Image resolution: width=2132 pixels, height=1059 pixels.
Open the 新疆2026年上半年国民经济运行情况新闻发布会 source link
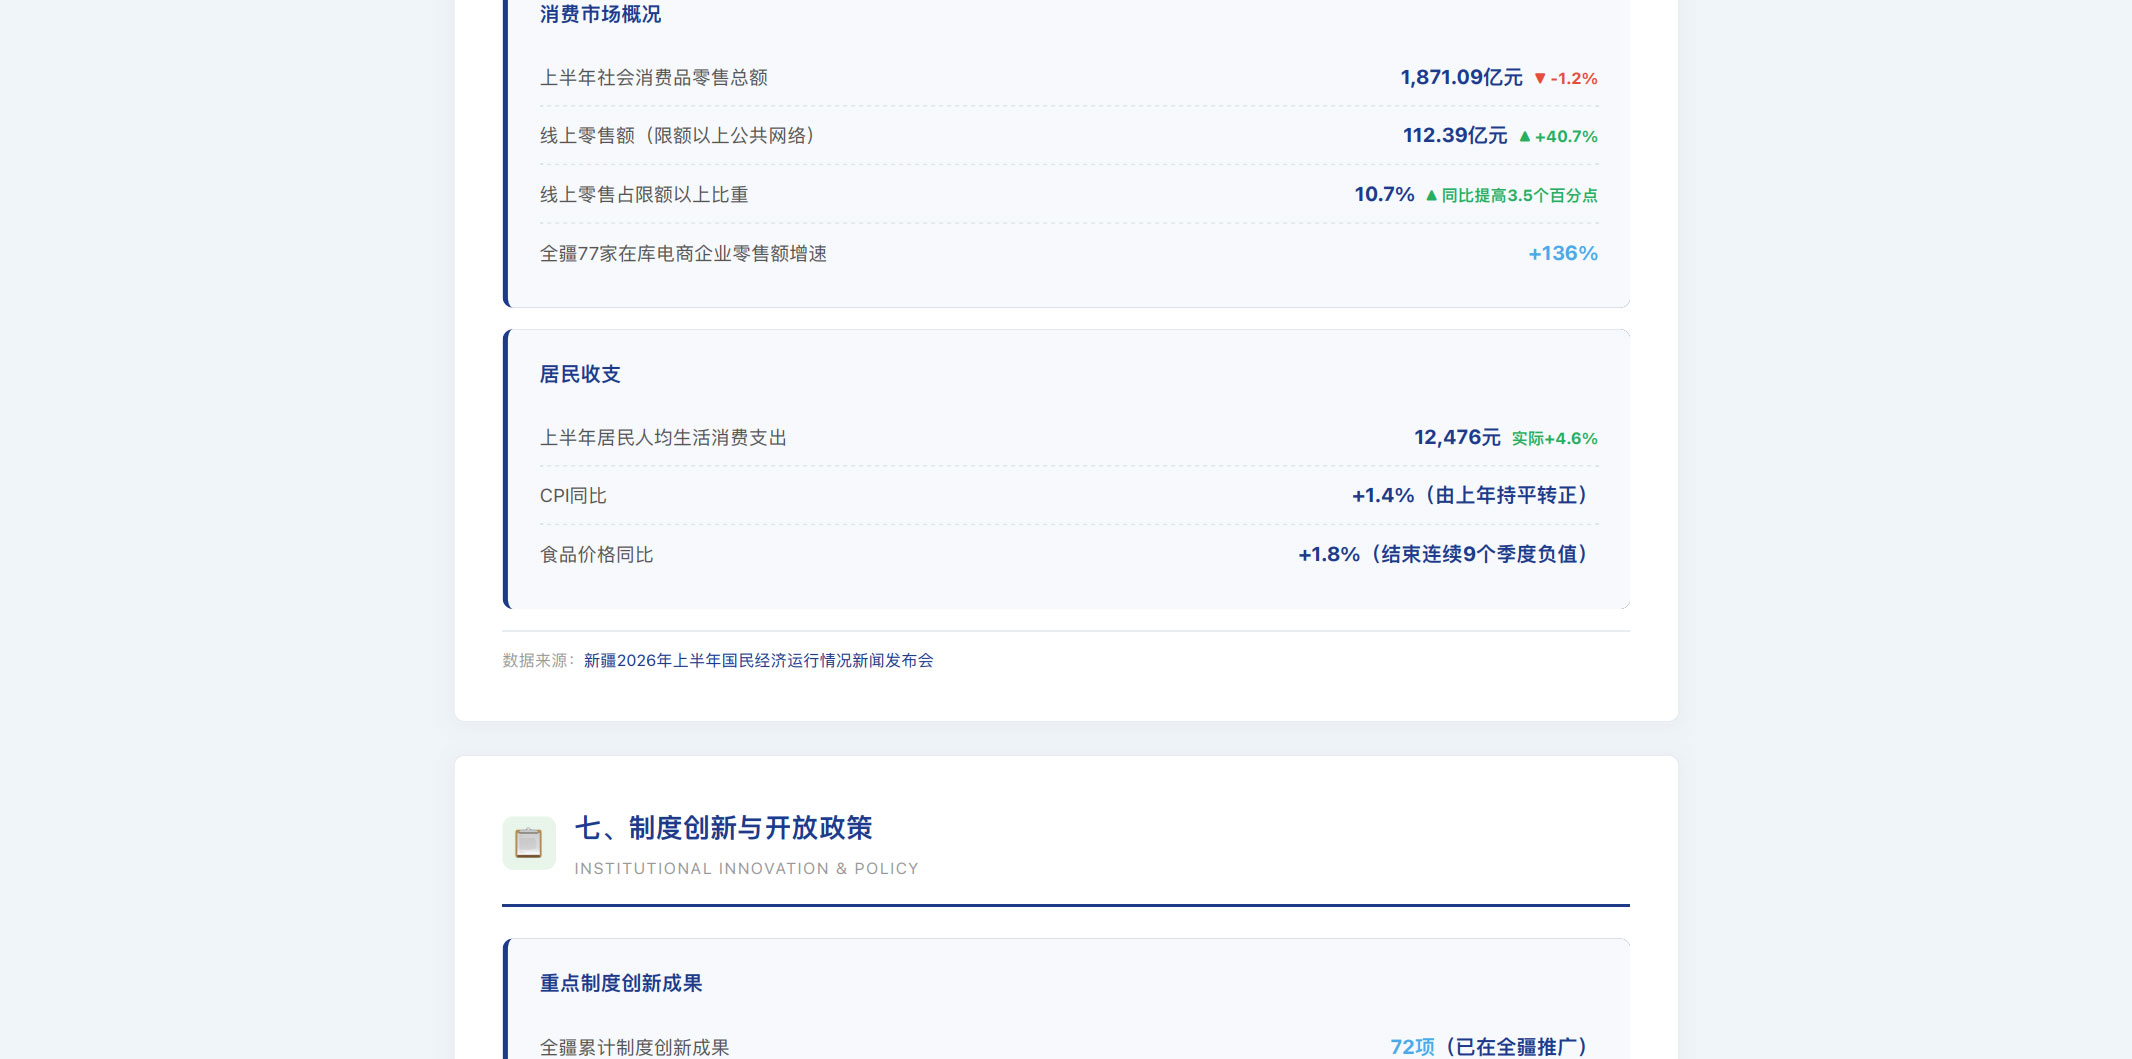pos(758,661)
